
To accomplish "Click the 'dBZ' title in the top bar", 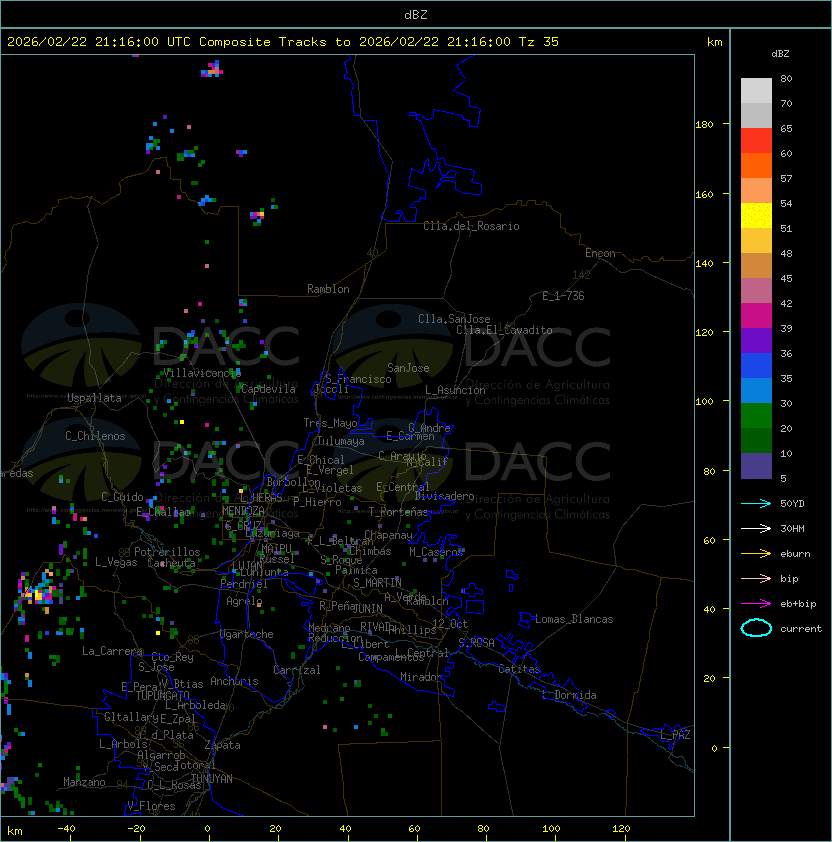I will pyautogui.click(x=416, y=14).
